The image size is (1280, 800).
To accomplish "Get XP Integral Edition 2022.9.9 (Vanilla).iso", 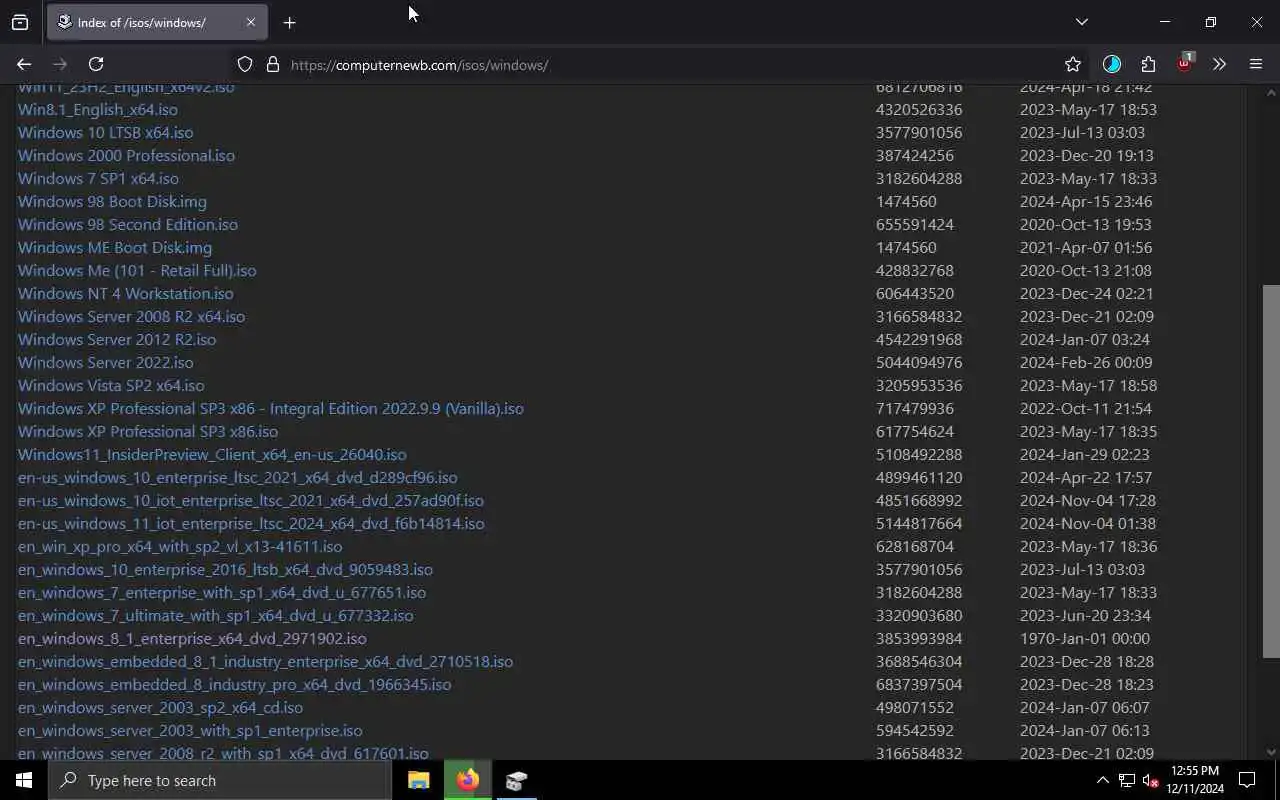I will pos(270,408).
